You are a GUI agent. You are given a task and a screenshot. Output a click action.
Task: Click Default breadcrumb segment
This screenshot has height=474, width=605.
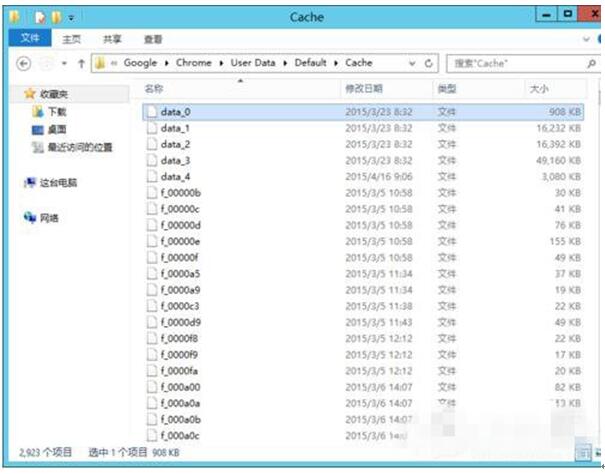point(310,63)
